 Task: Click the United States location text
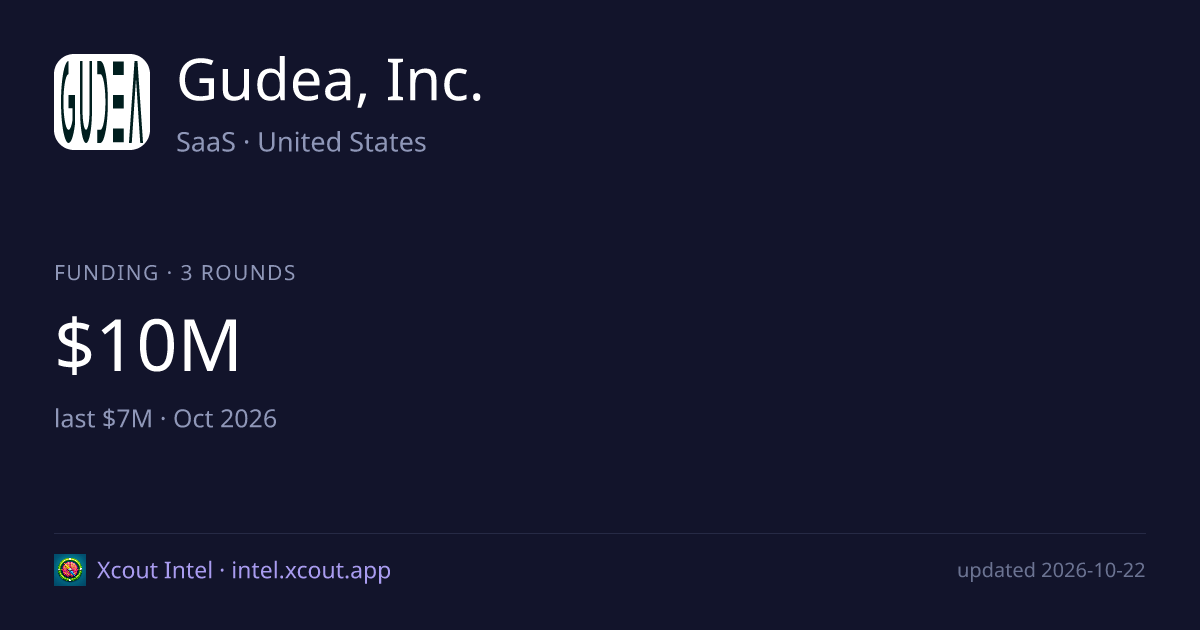(342, 142)
